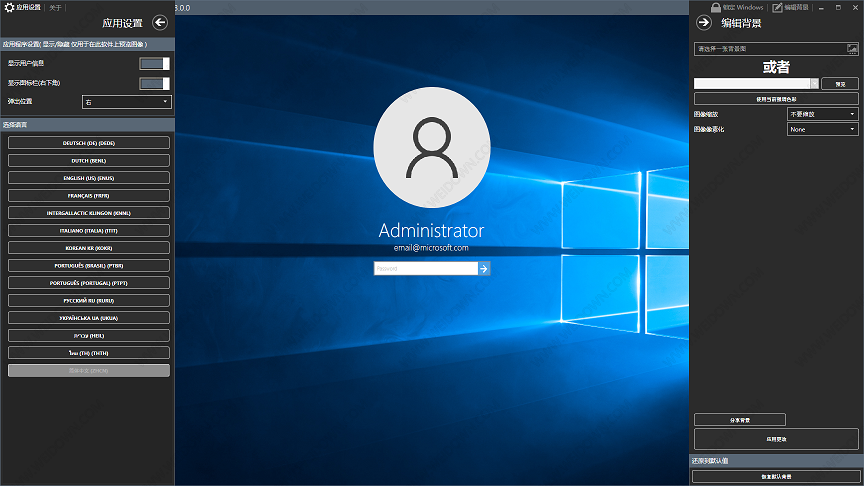Select the ITALIANO (ITALIA) language button
The height and width of the screenshot is (486, 864).
89,230
